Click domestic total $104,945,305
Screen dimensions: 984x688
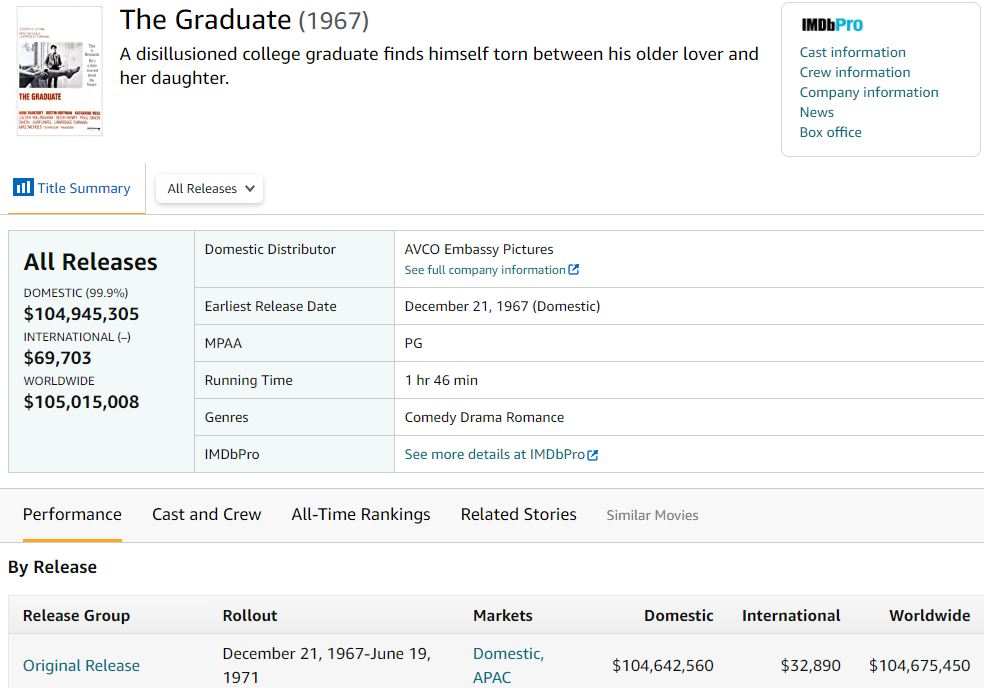click(82, 314)
